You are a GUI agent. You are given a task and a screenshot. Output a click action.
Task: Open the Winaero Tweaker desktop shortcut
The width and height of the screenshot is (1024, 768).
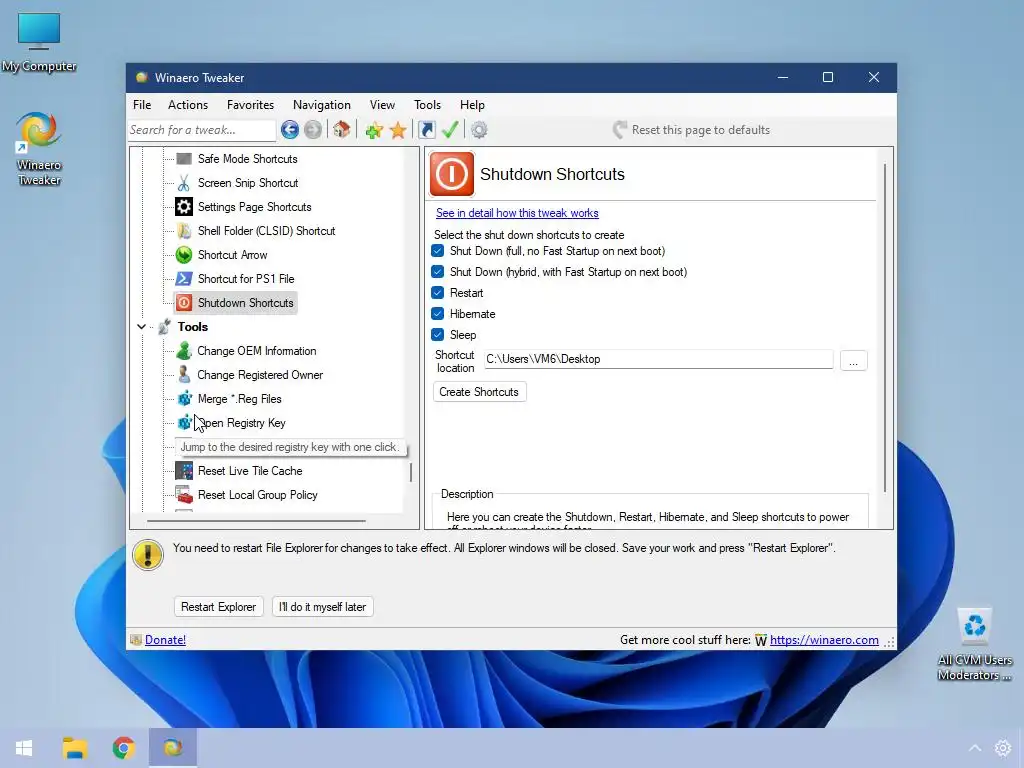39,149
